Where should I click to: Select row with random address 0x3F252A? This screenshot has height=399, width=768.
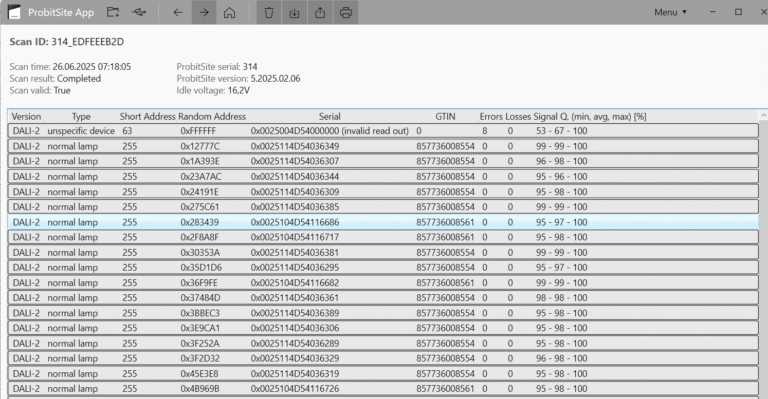pyautogui.click(x=383, y=344)
